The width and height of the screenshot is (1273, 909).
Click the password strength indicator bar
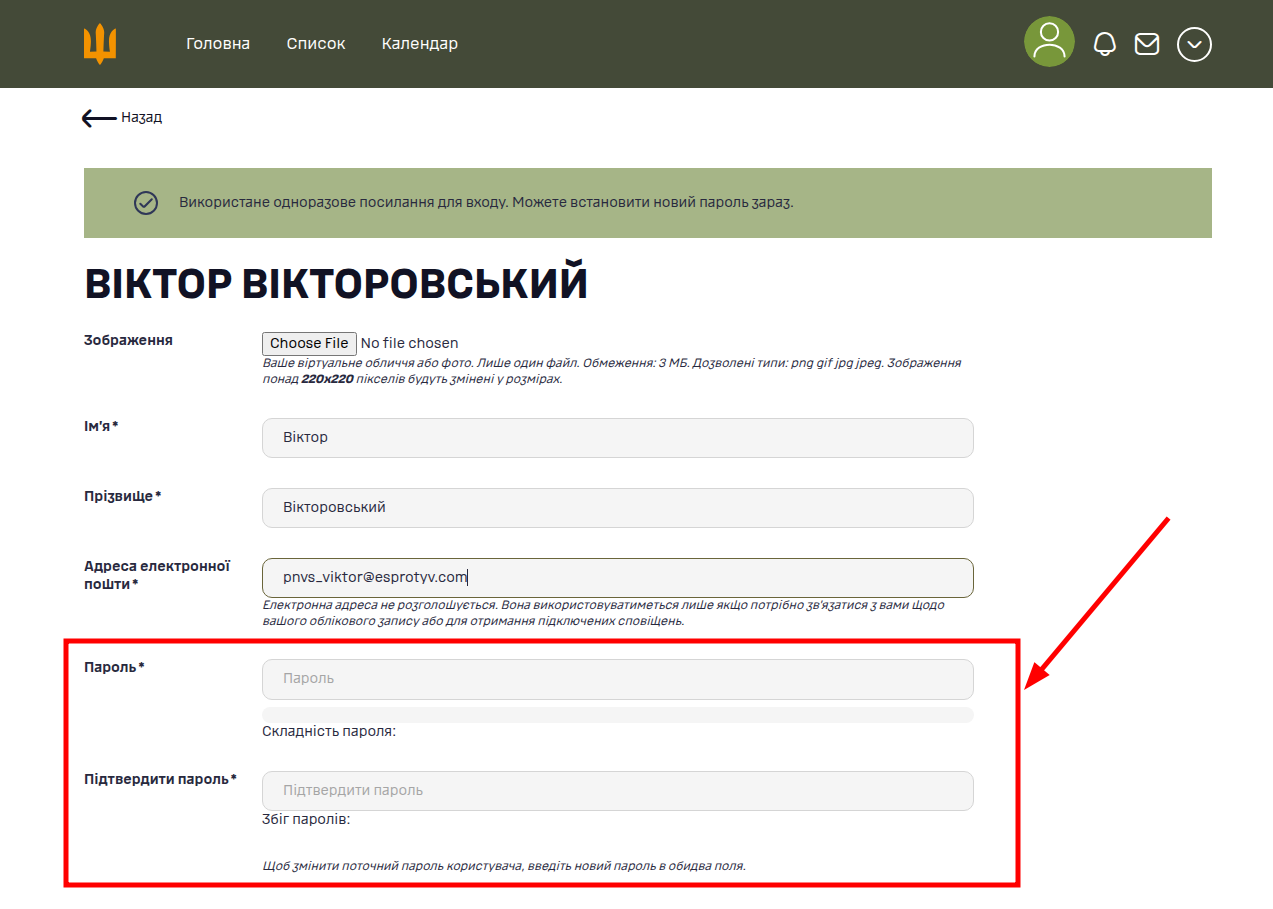[616, 714]
